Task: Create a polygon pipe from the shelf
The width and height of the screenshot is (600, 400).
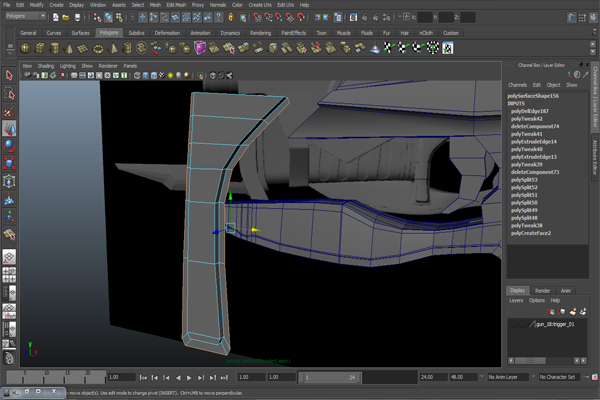Action: (127, 48)
